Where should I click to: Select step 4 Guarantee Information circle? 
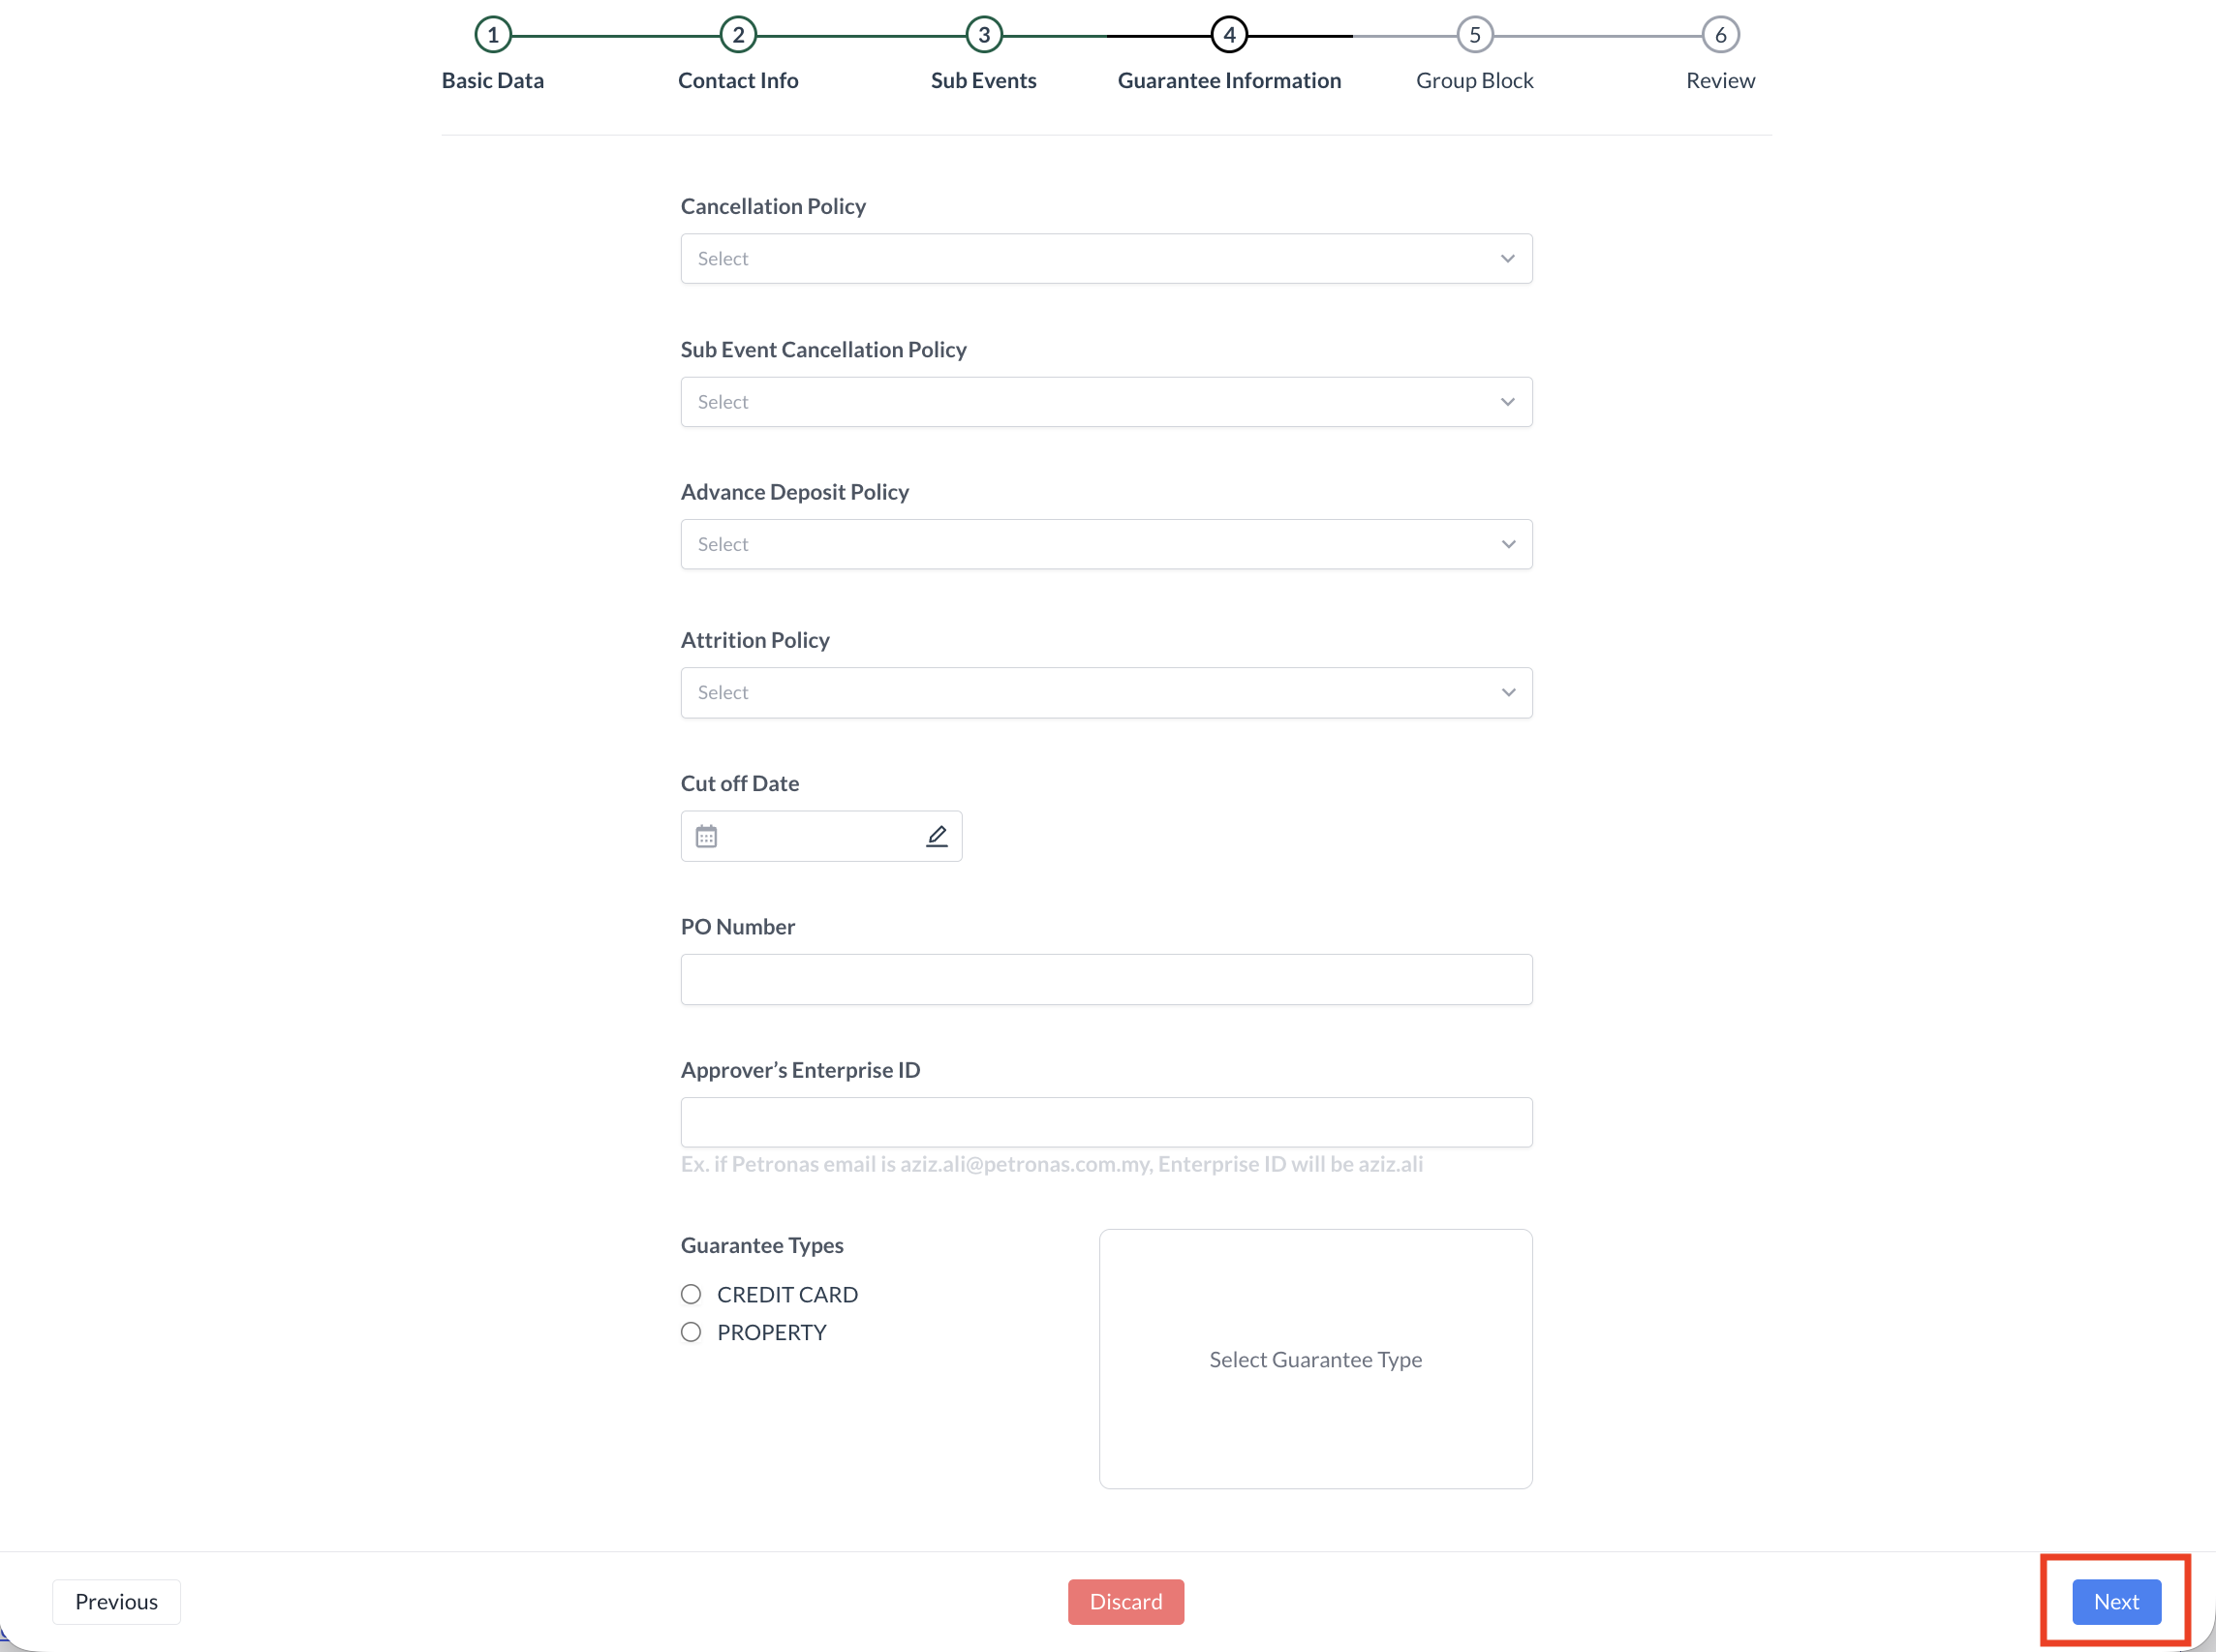click(x=1229, y=35)
